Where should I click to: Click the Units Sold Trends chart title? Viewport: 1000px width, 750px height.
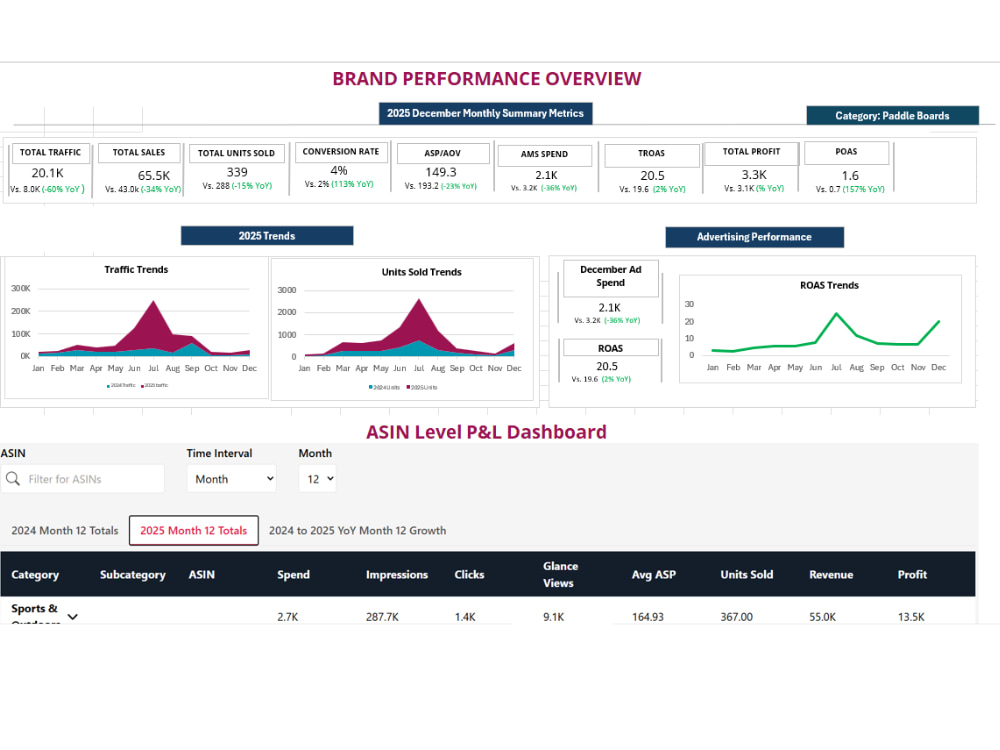(x=422, y=272)
